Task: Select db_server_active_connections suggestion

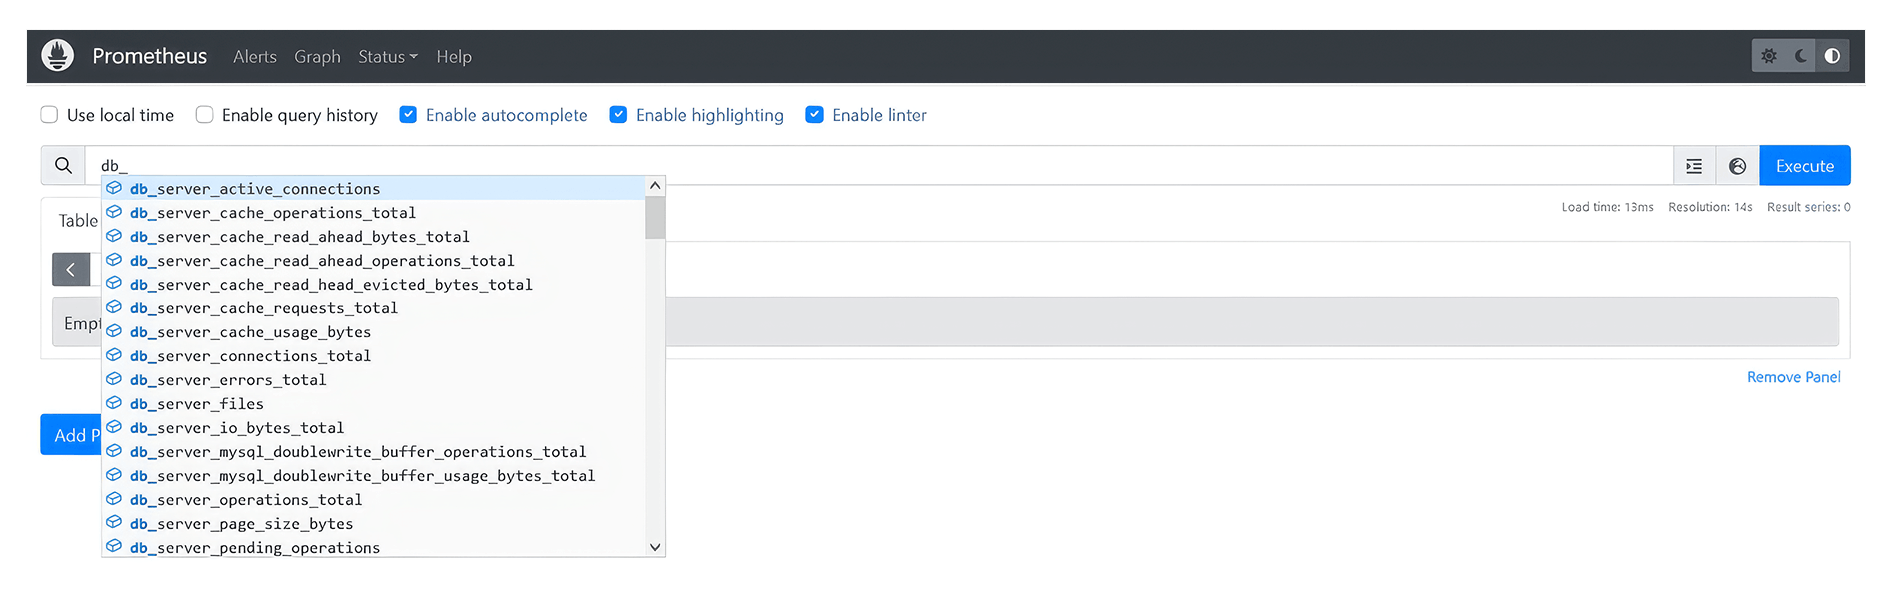Action: click(x=255, y=189)
